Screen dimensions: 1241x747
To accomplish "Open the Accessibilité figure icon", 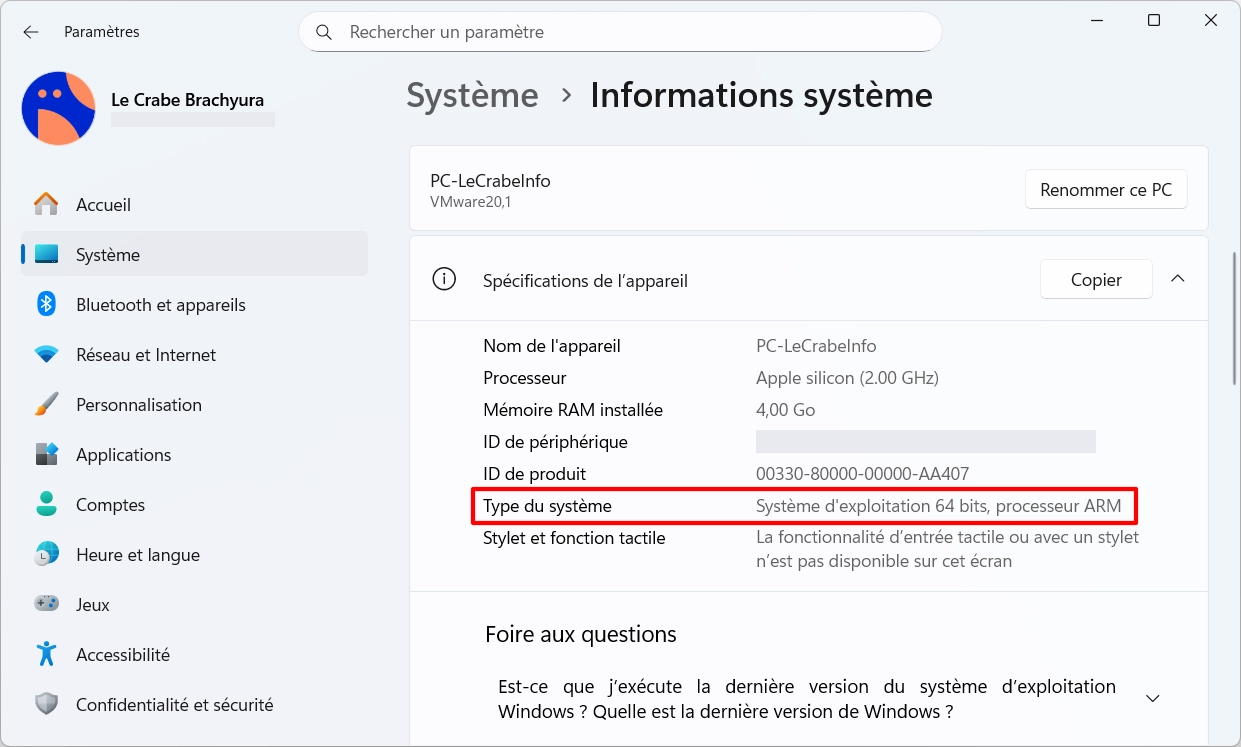I will click(46, 655).
